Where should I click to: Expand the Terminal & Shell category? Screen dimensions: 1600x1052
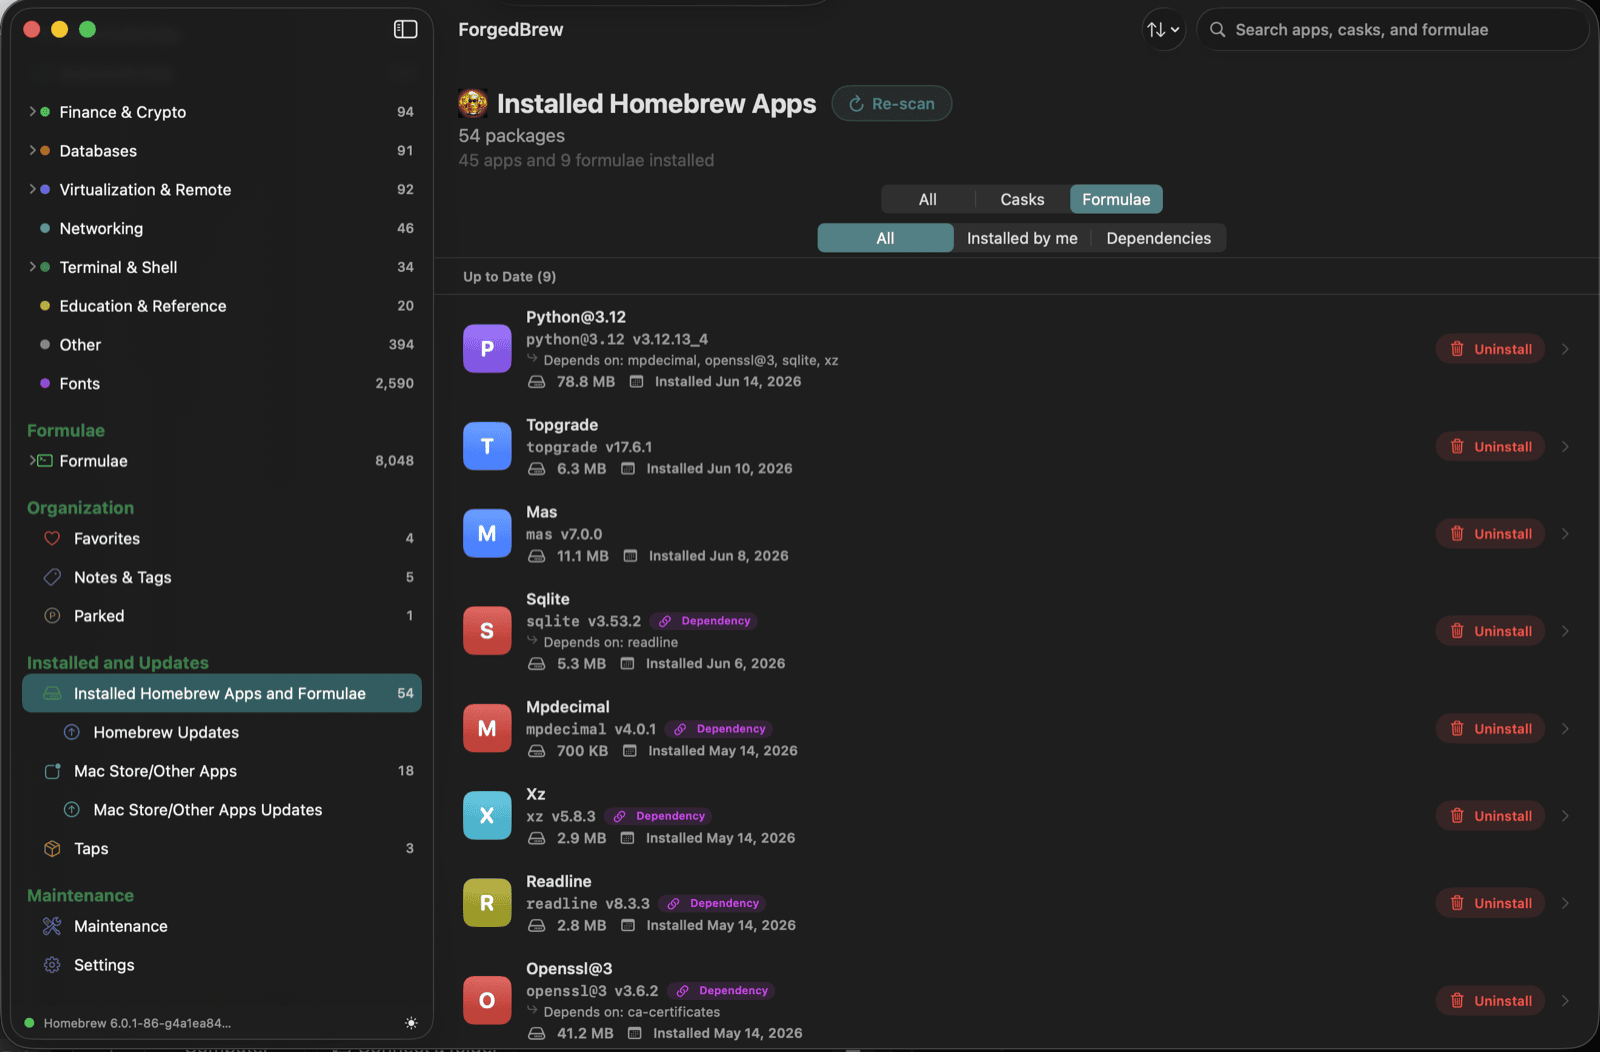(32, 267)
